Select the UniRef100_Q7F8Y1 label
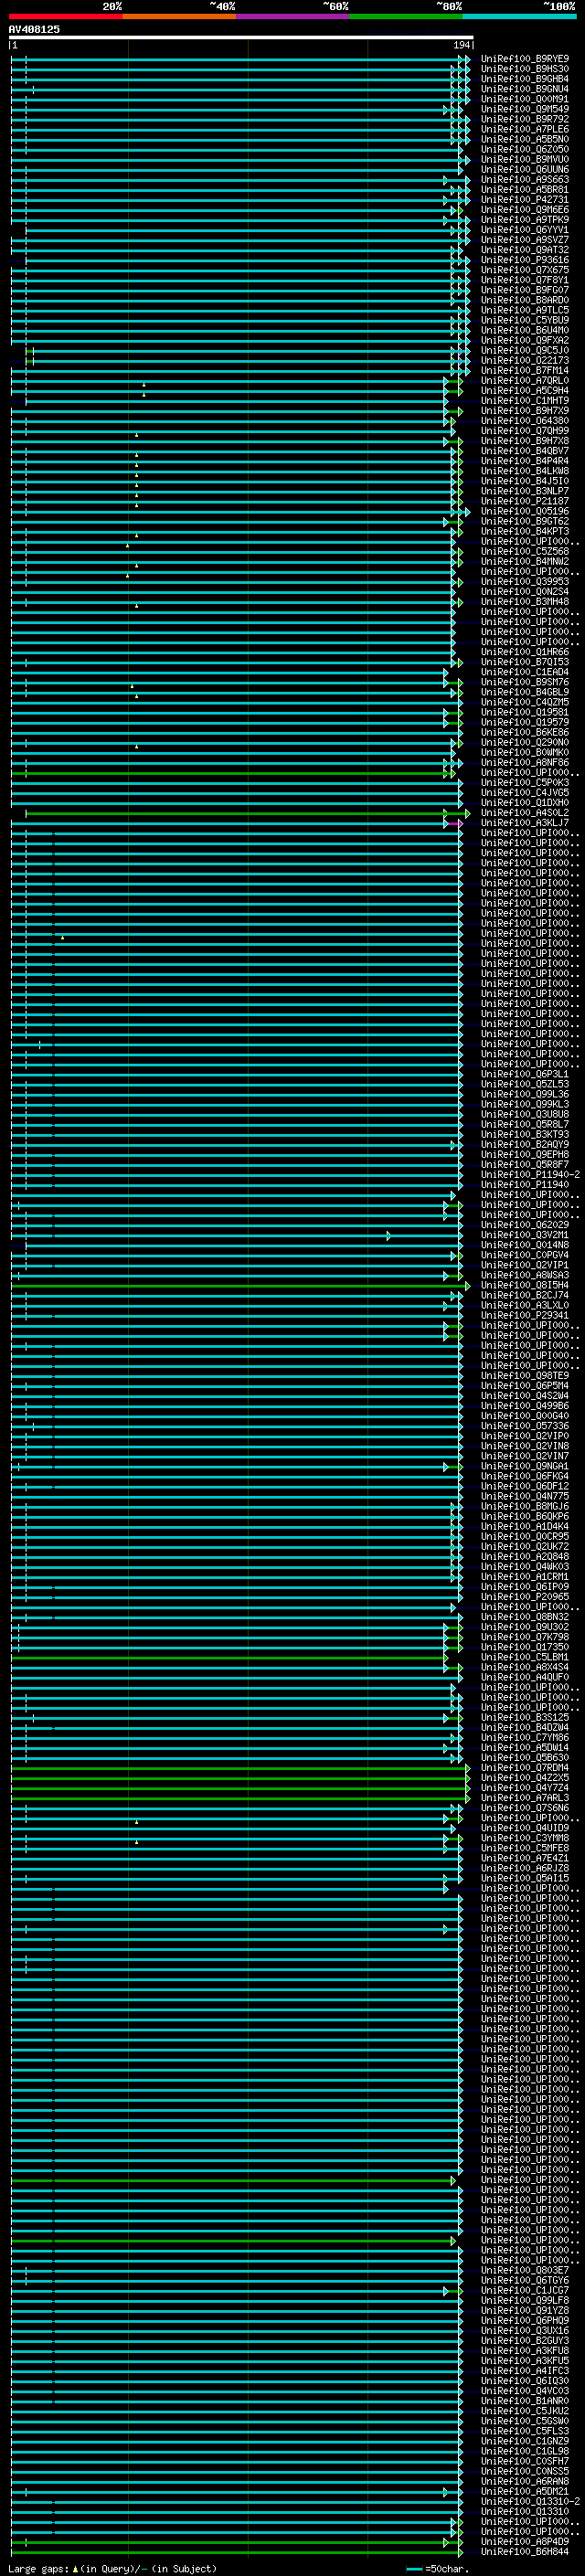 pos(525,280)
